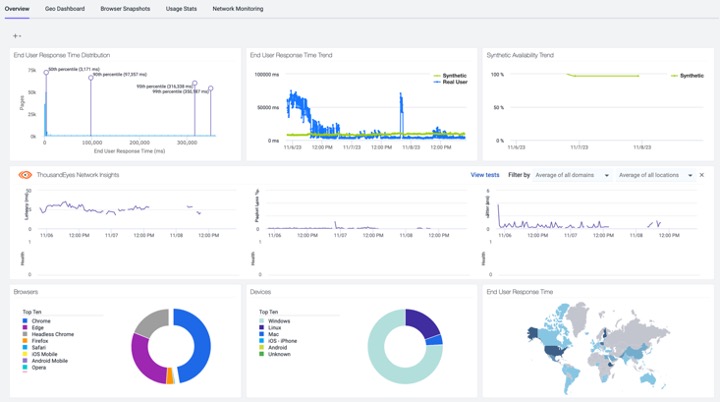
Task: Click the 95th percentile marker circle
Action: tap(195, 84)
